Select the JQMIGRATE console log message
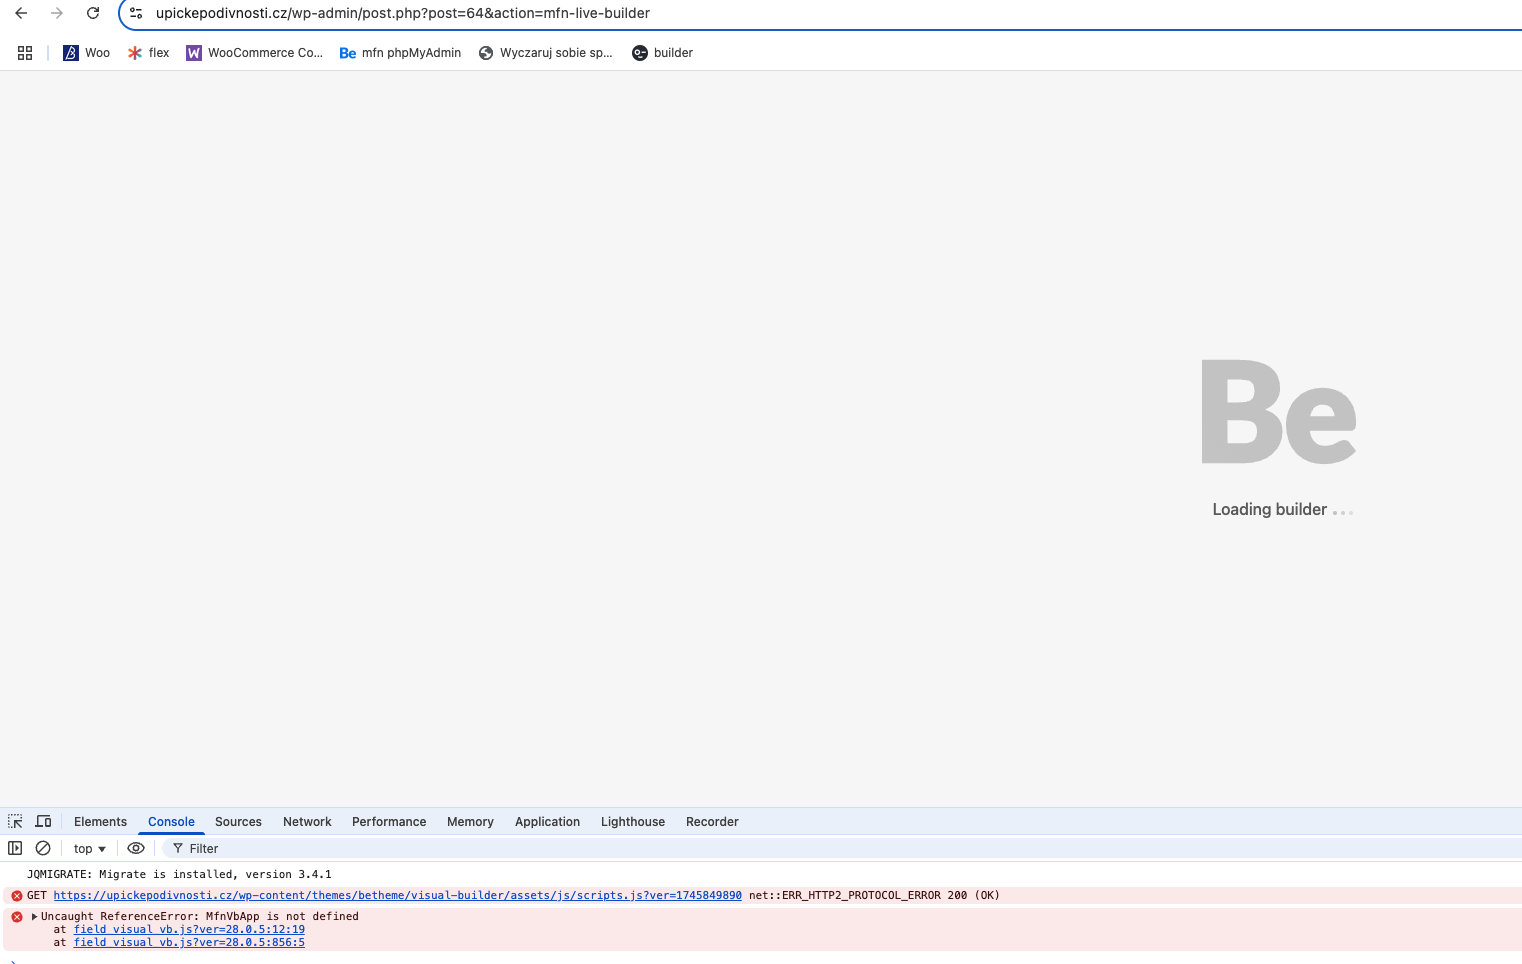The image size is (1522, 964). 179,874
